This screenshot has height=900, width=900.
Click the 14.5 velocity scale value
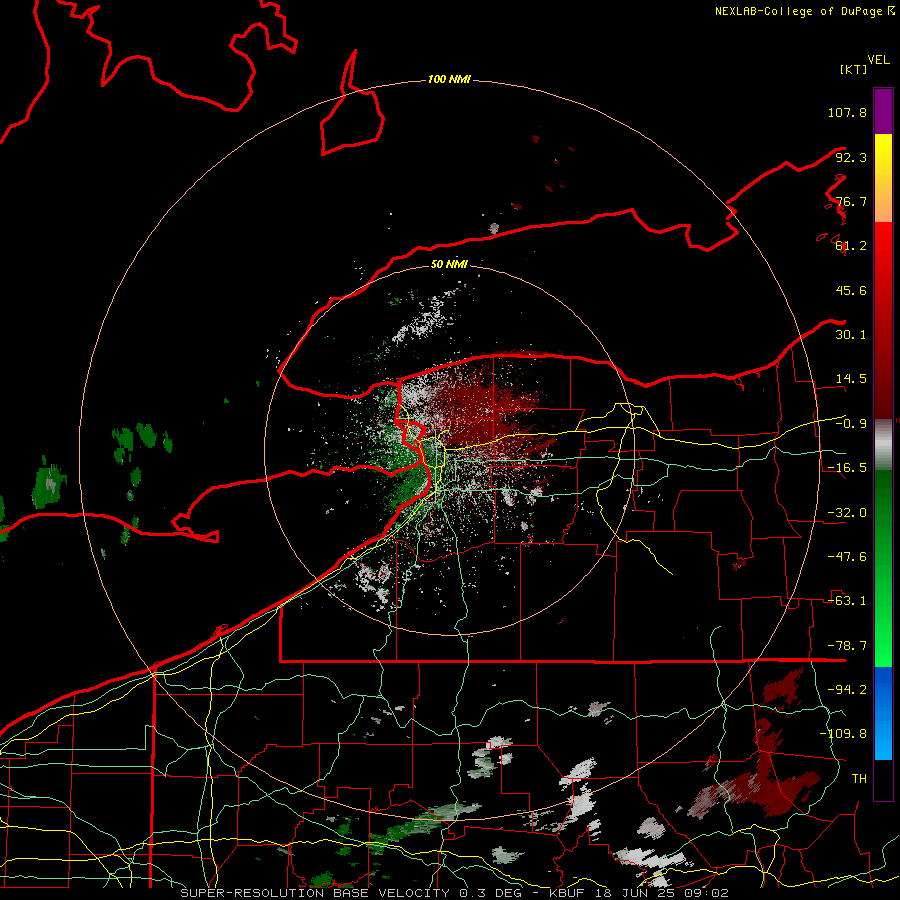(x=851, y=379)
